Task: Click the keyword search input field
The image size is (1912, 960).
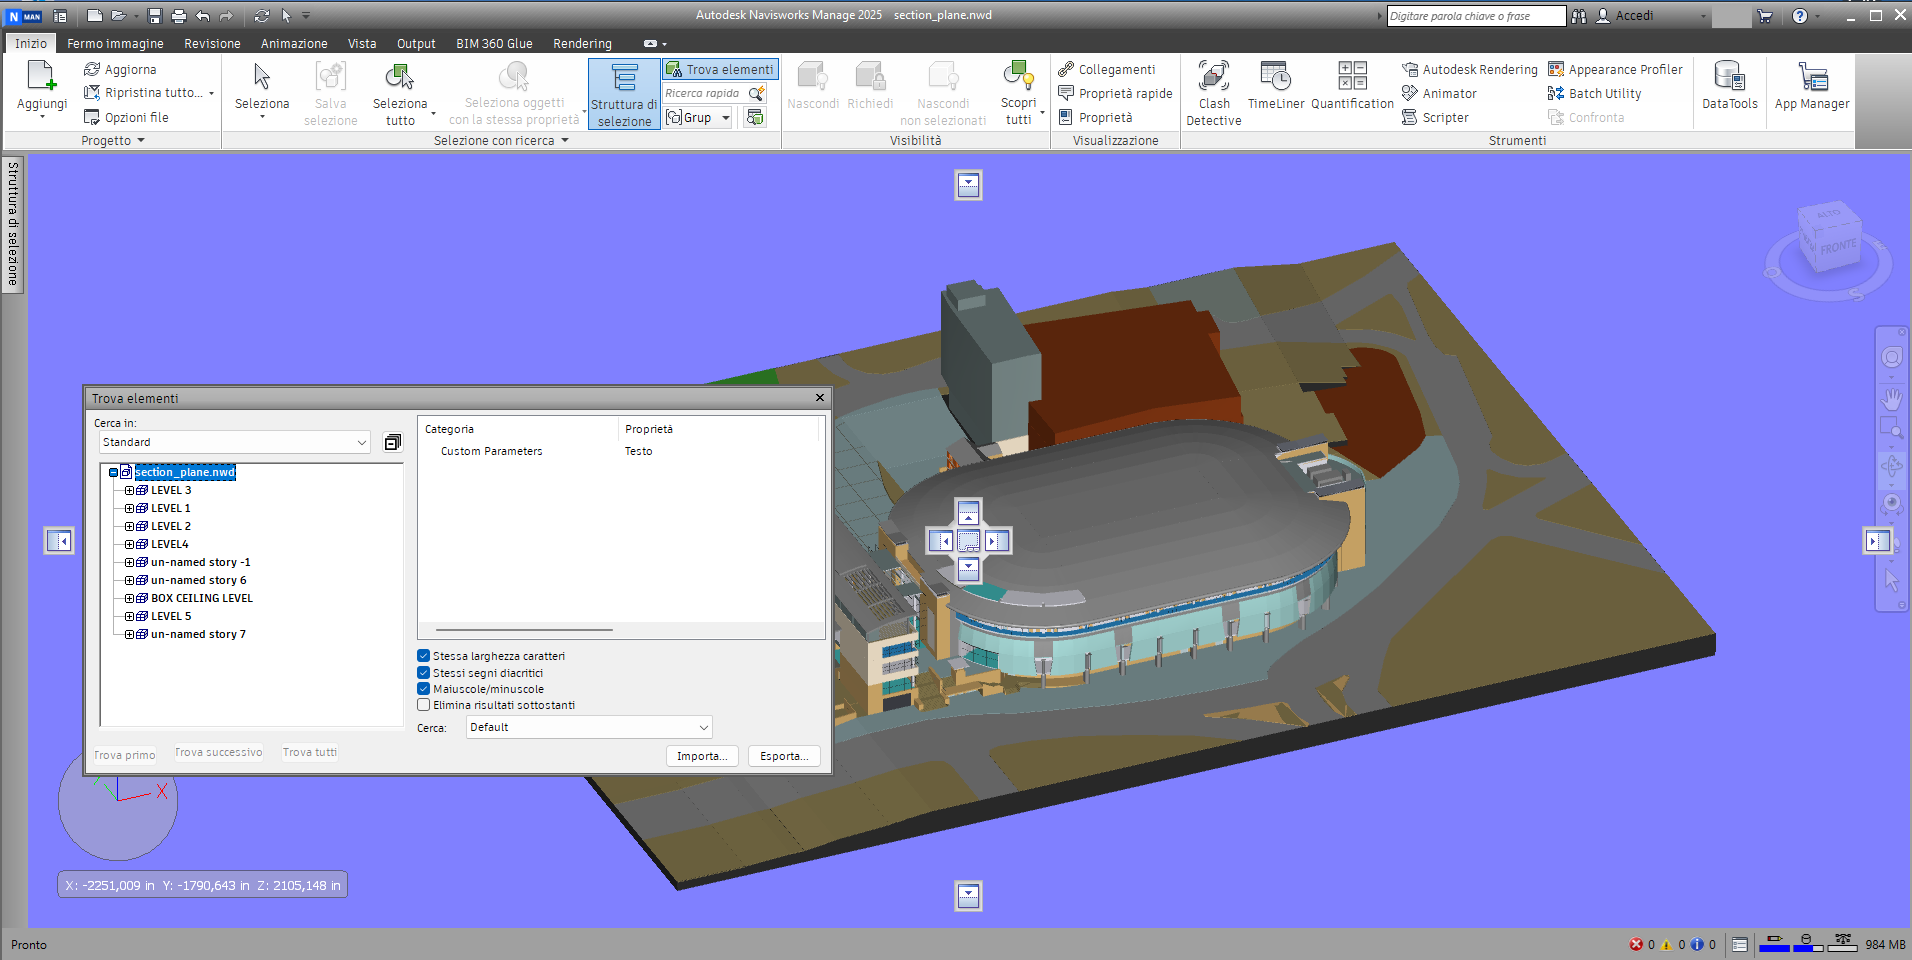Action: click(1476, 16)
